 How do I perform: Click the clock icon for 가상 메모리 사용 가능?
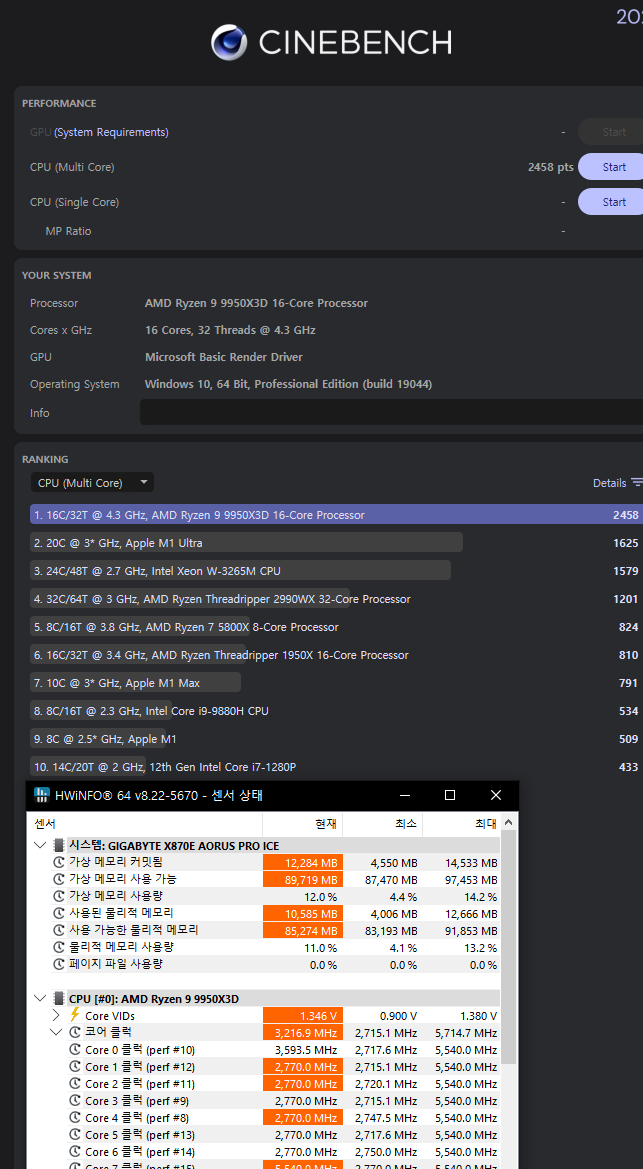[58, 880]
